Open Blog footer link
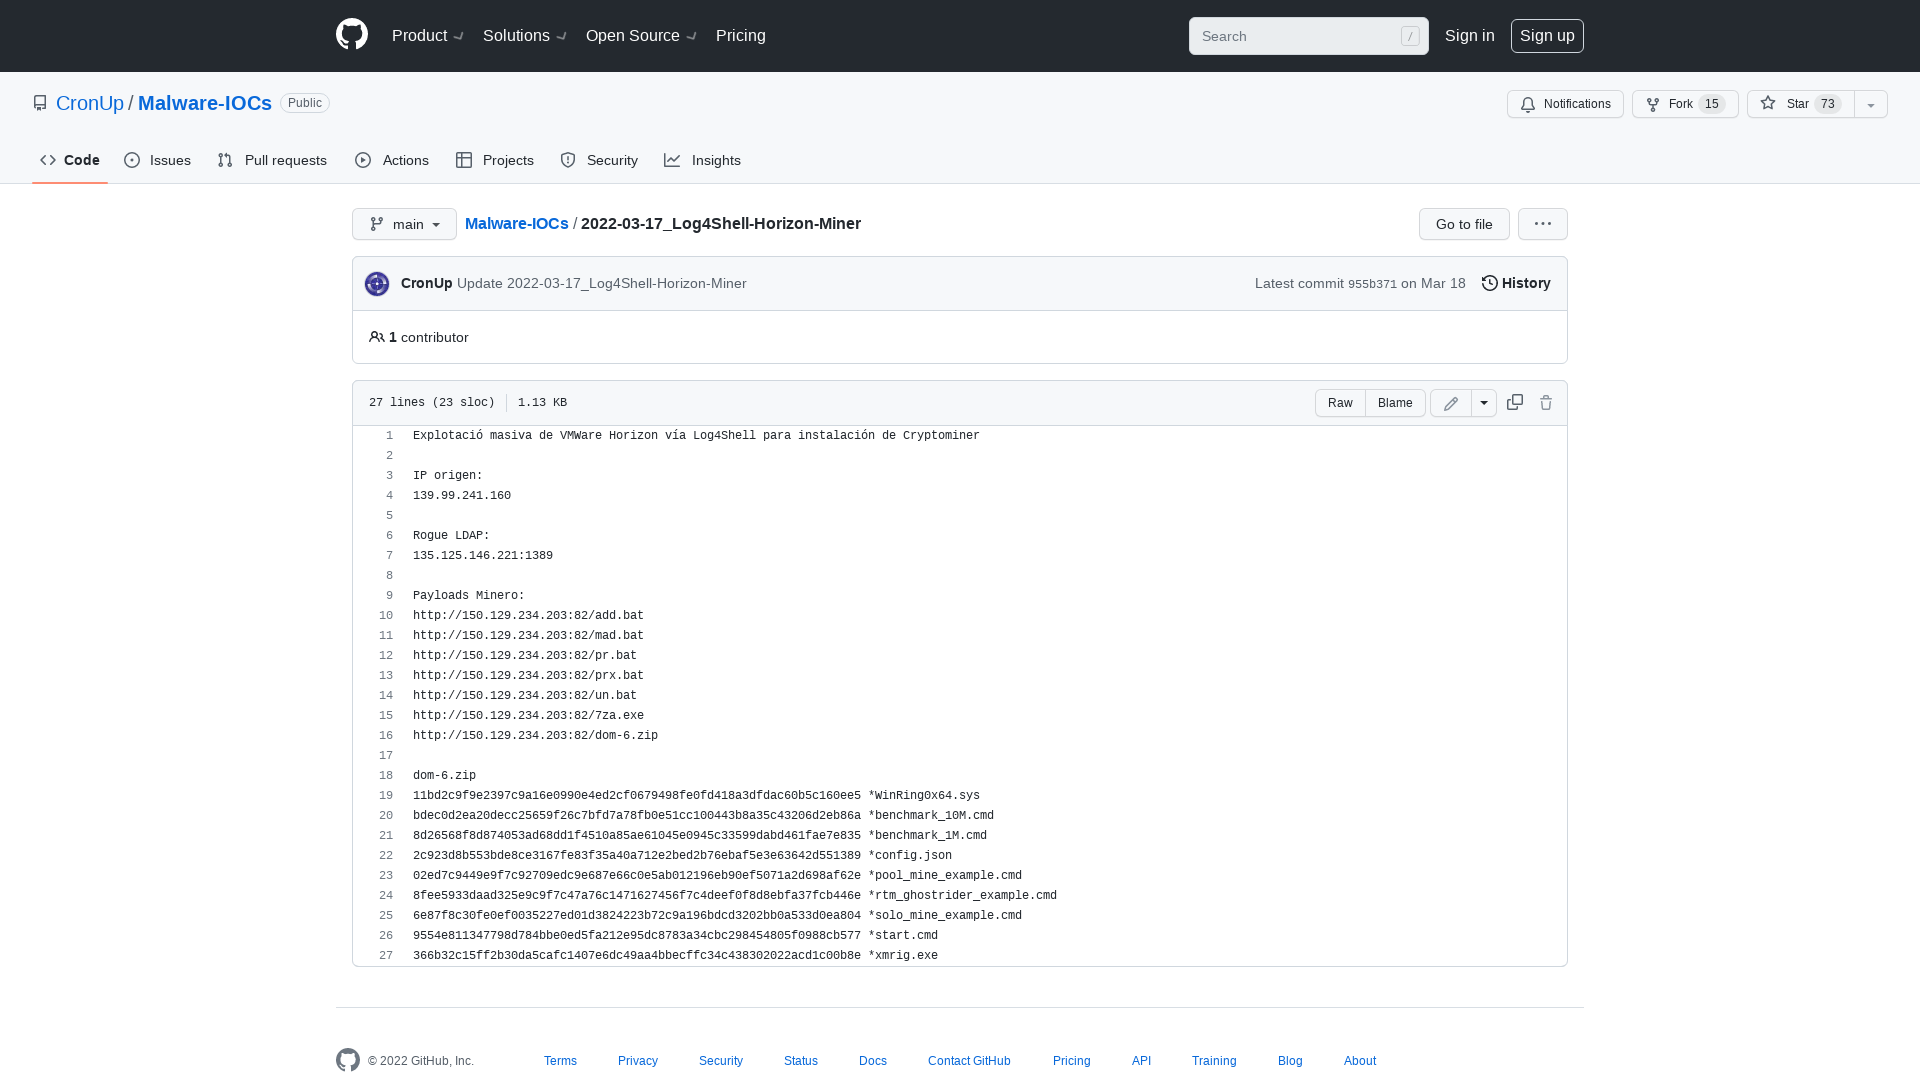The width and height of the screenshot is (1920, 1080). [1290, 1061]
